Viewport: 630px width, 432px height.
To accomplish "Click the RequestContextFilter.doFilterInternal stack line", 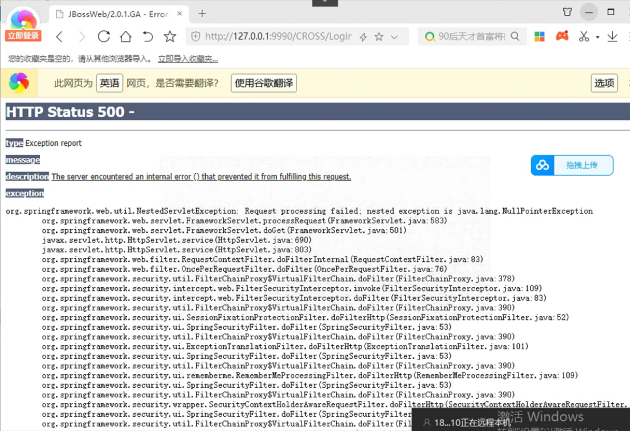I will 262,259.
